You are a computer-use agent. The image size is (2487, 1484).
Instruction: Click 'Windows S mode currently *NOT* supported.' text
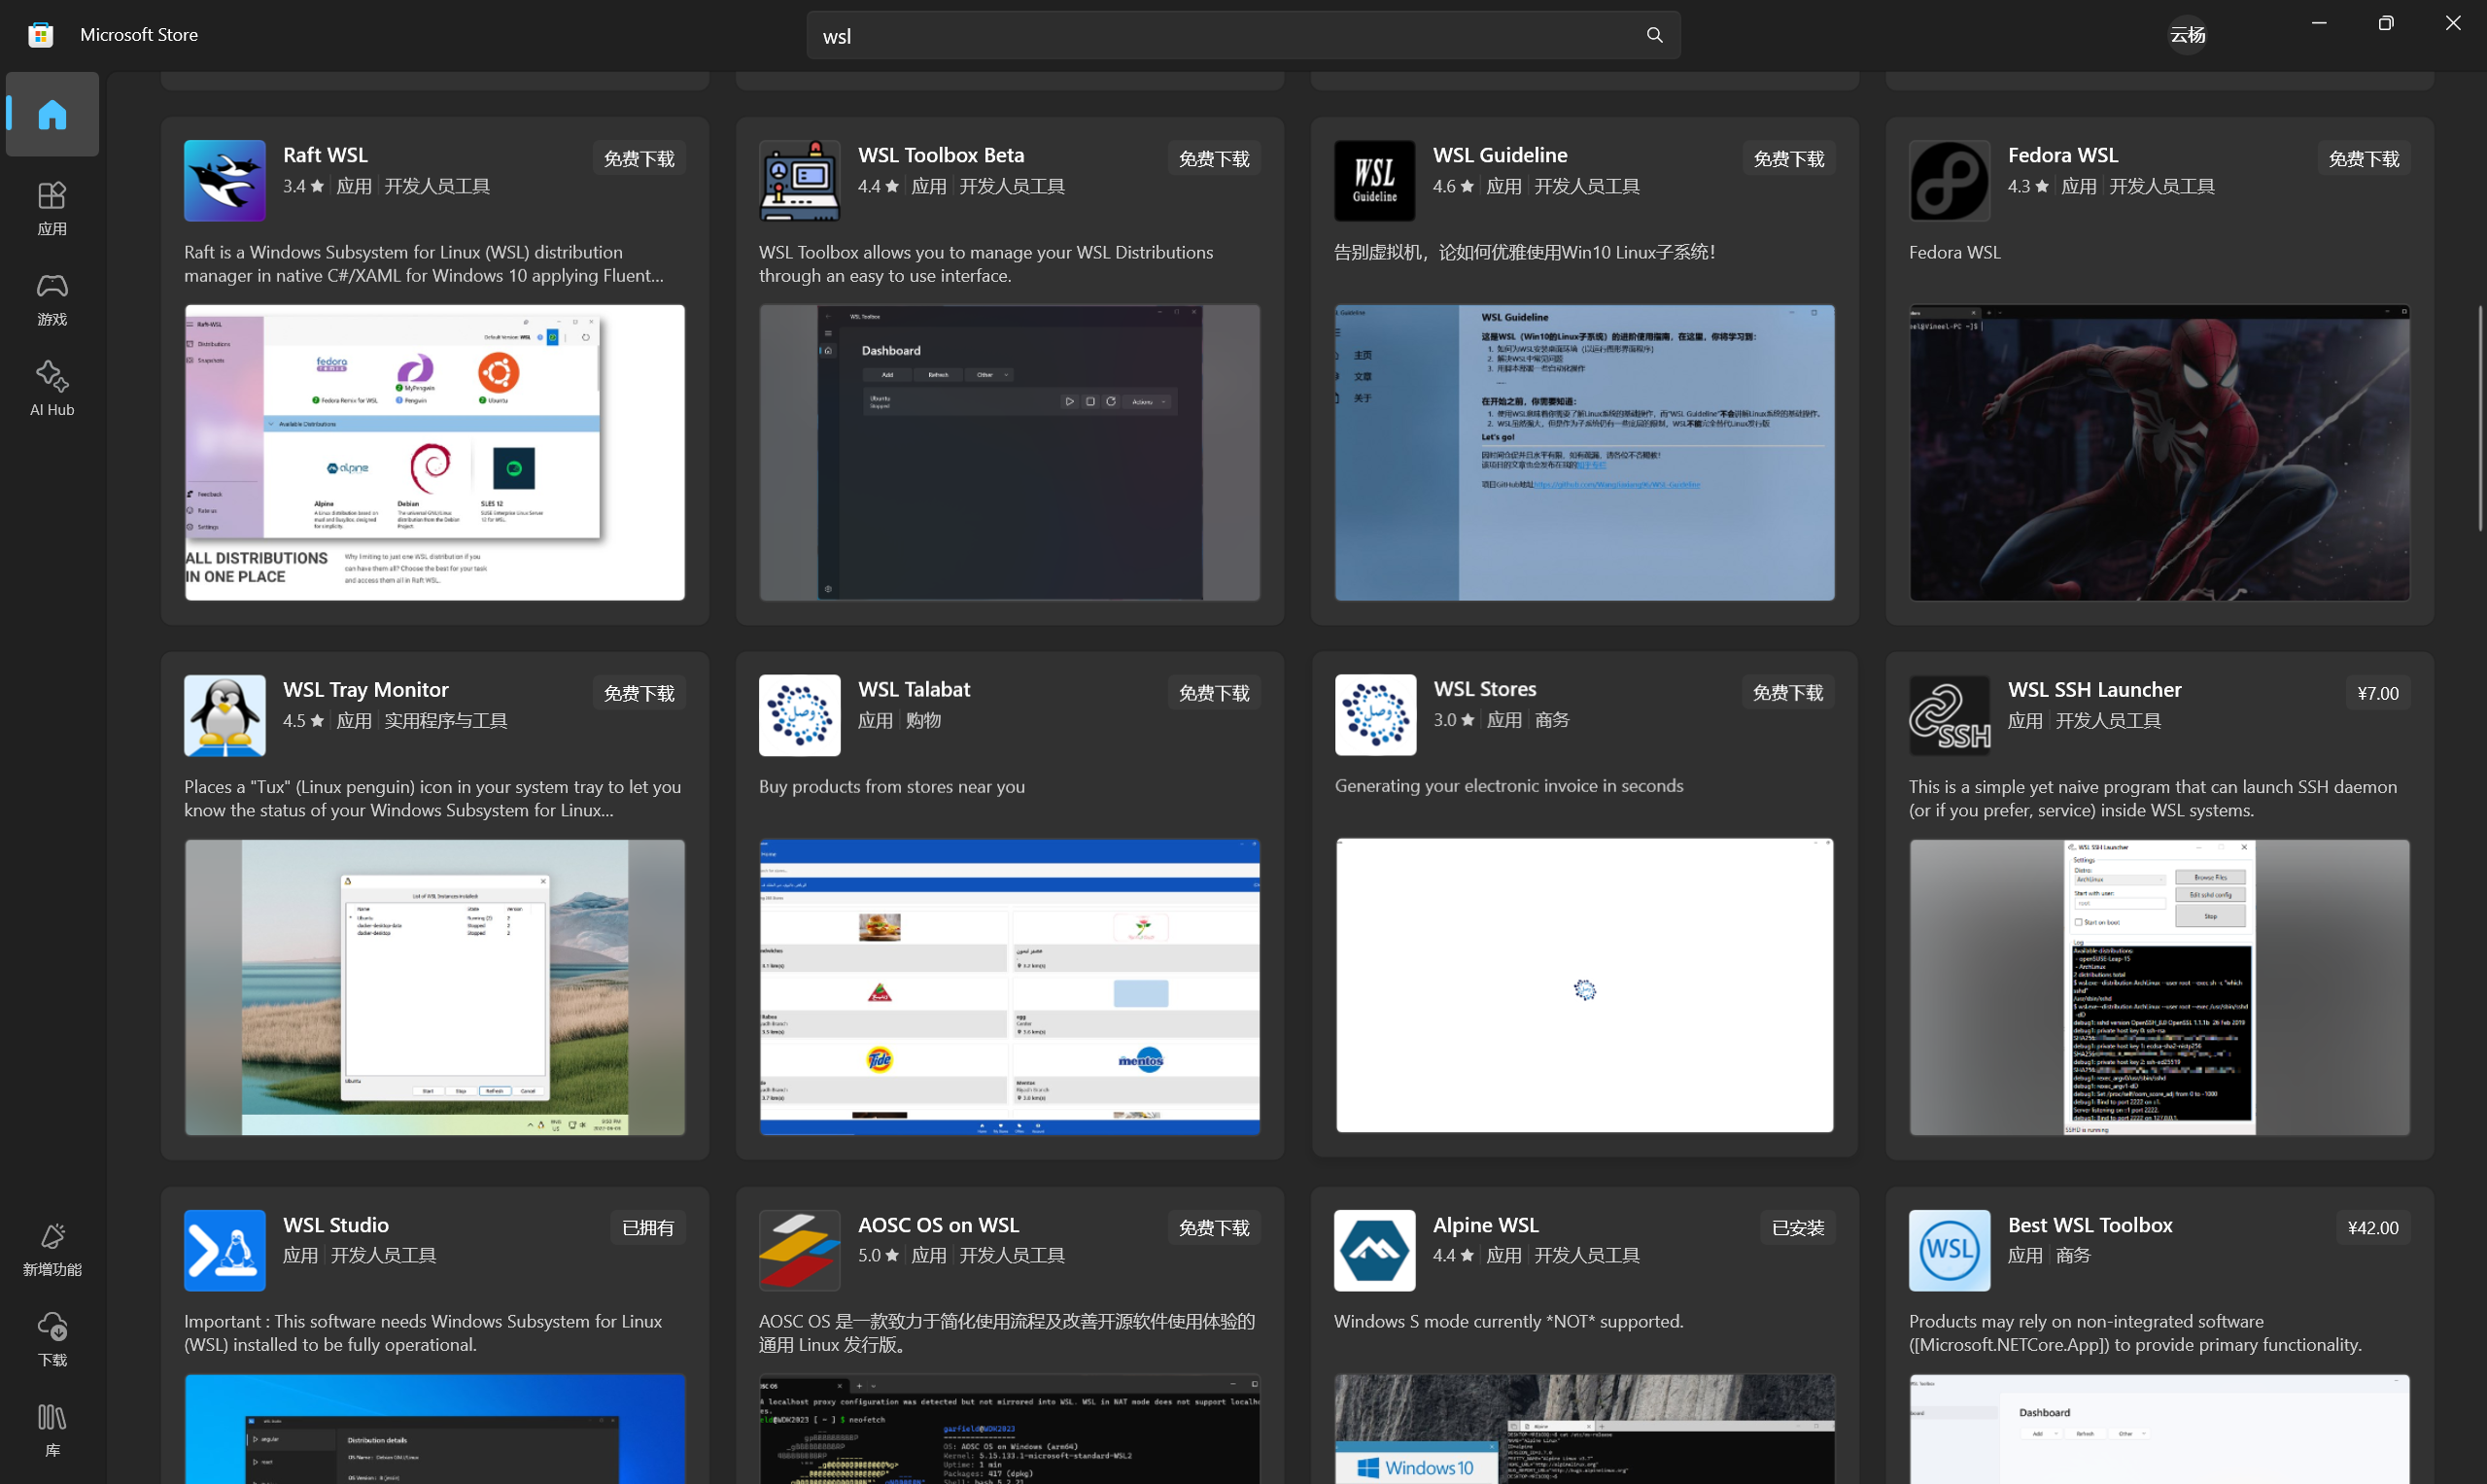1509,1321
